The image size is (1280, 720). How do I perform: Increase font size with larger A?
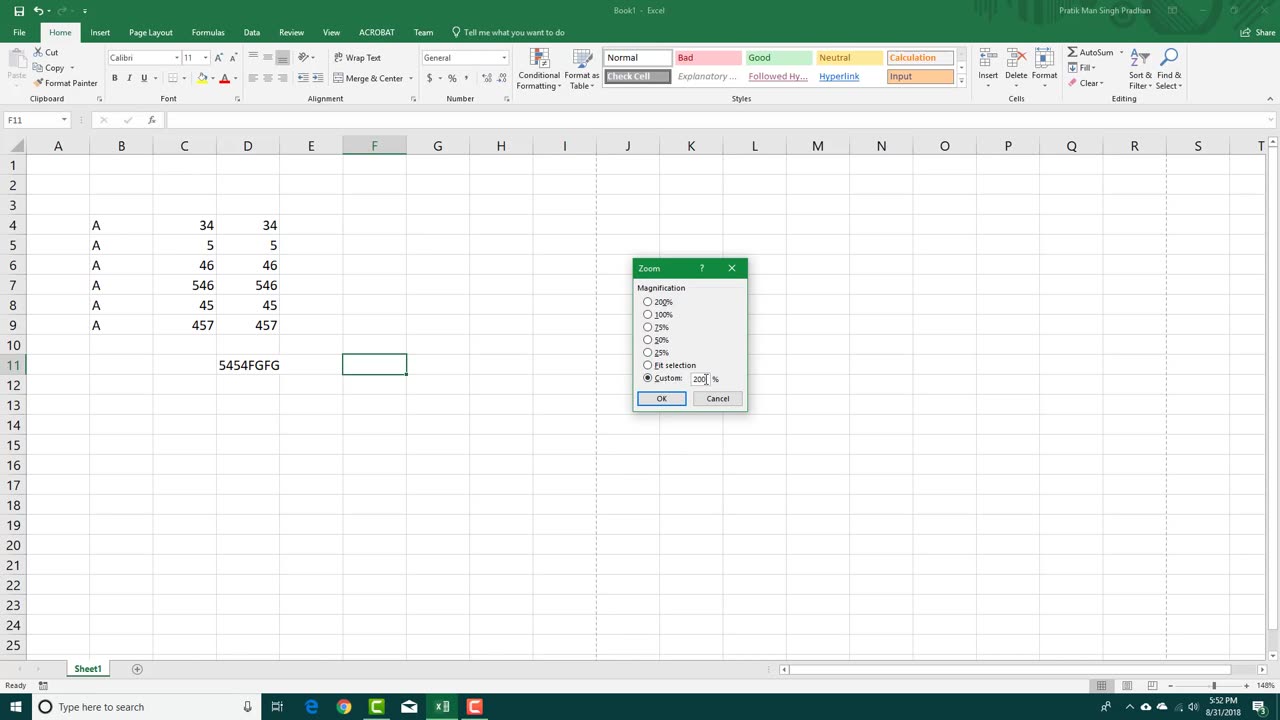pos(219,58)
